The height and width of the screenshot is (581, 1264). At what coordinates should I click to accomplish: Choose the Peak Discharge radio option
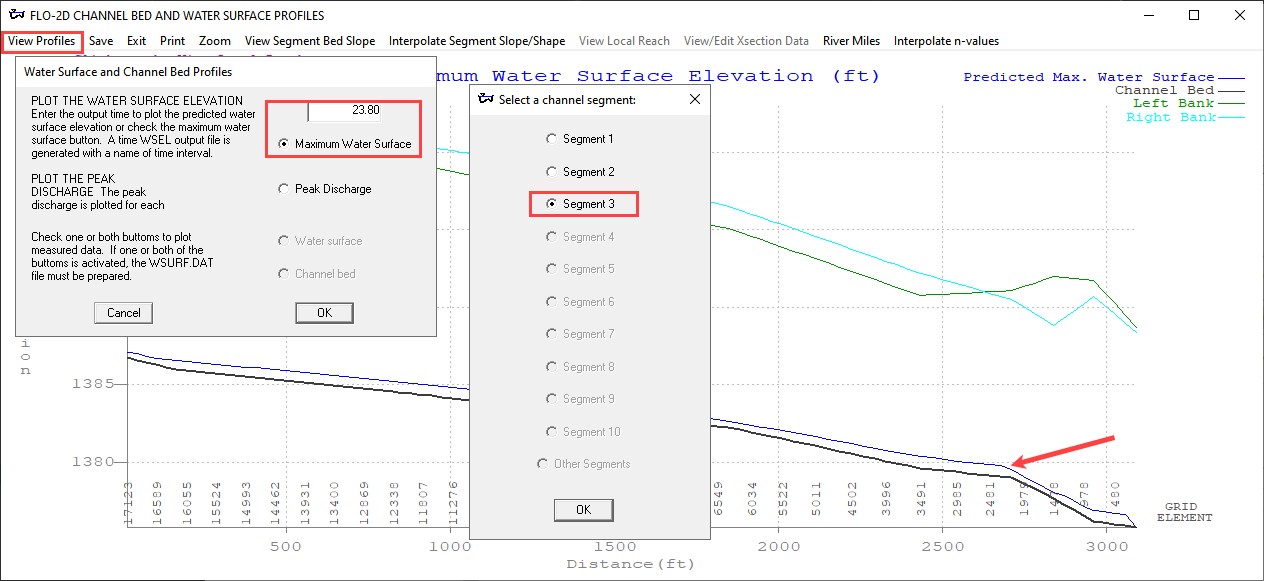[x=285, y=189]
